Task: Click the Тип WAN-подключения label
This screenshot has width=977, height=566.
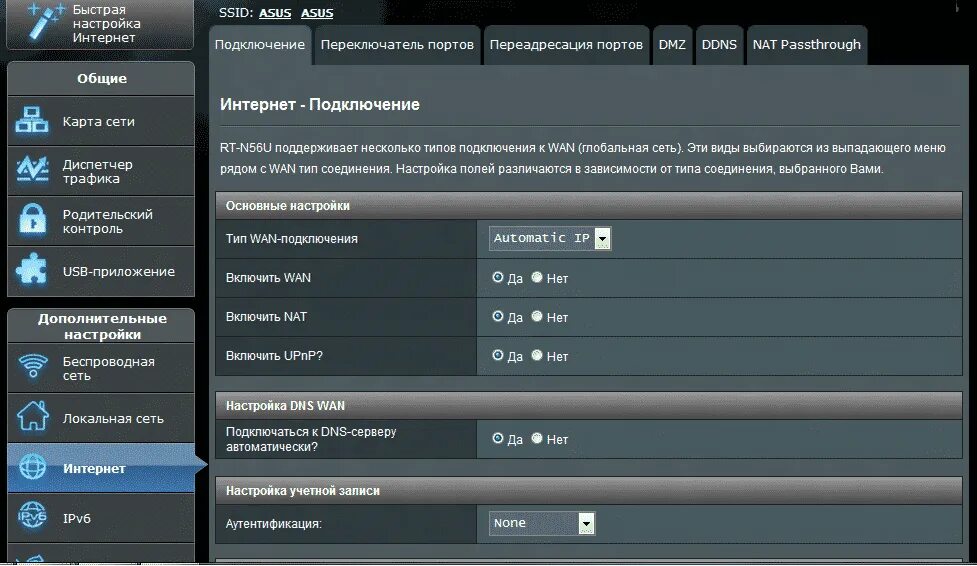Action: (292, 239)
